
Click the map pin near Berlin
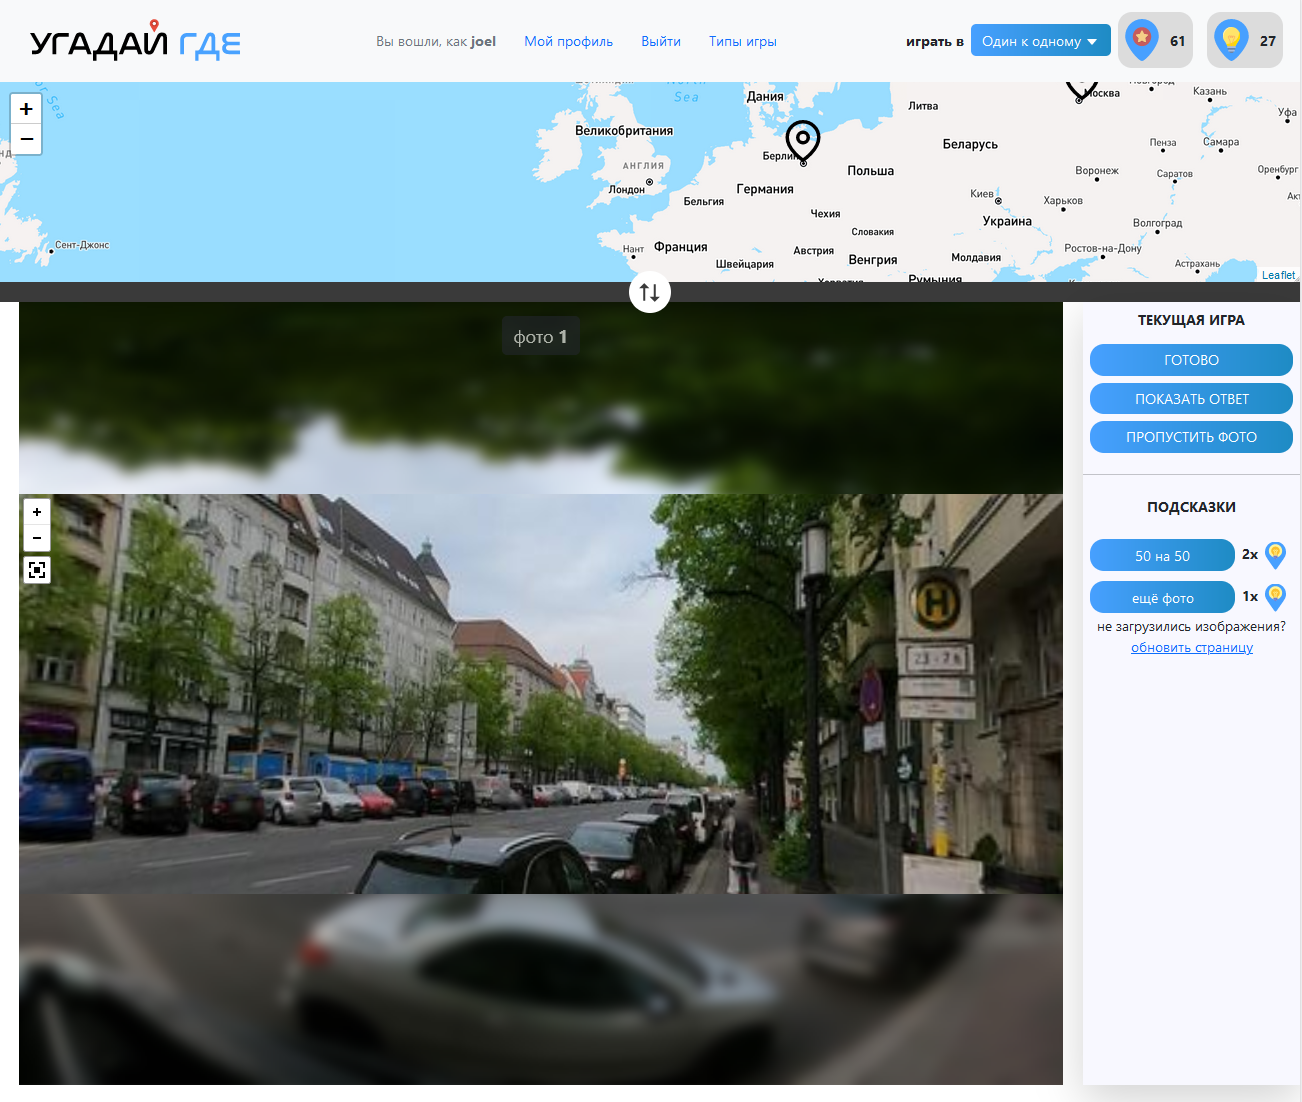point(802,142)
